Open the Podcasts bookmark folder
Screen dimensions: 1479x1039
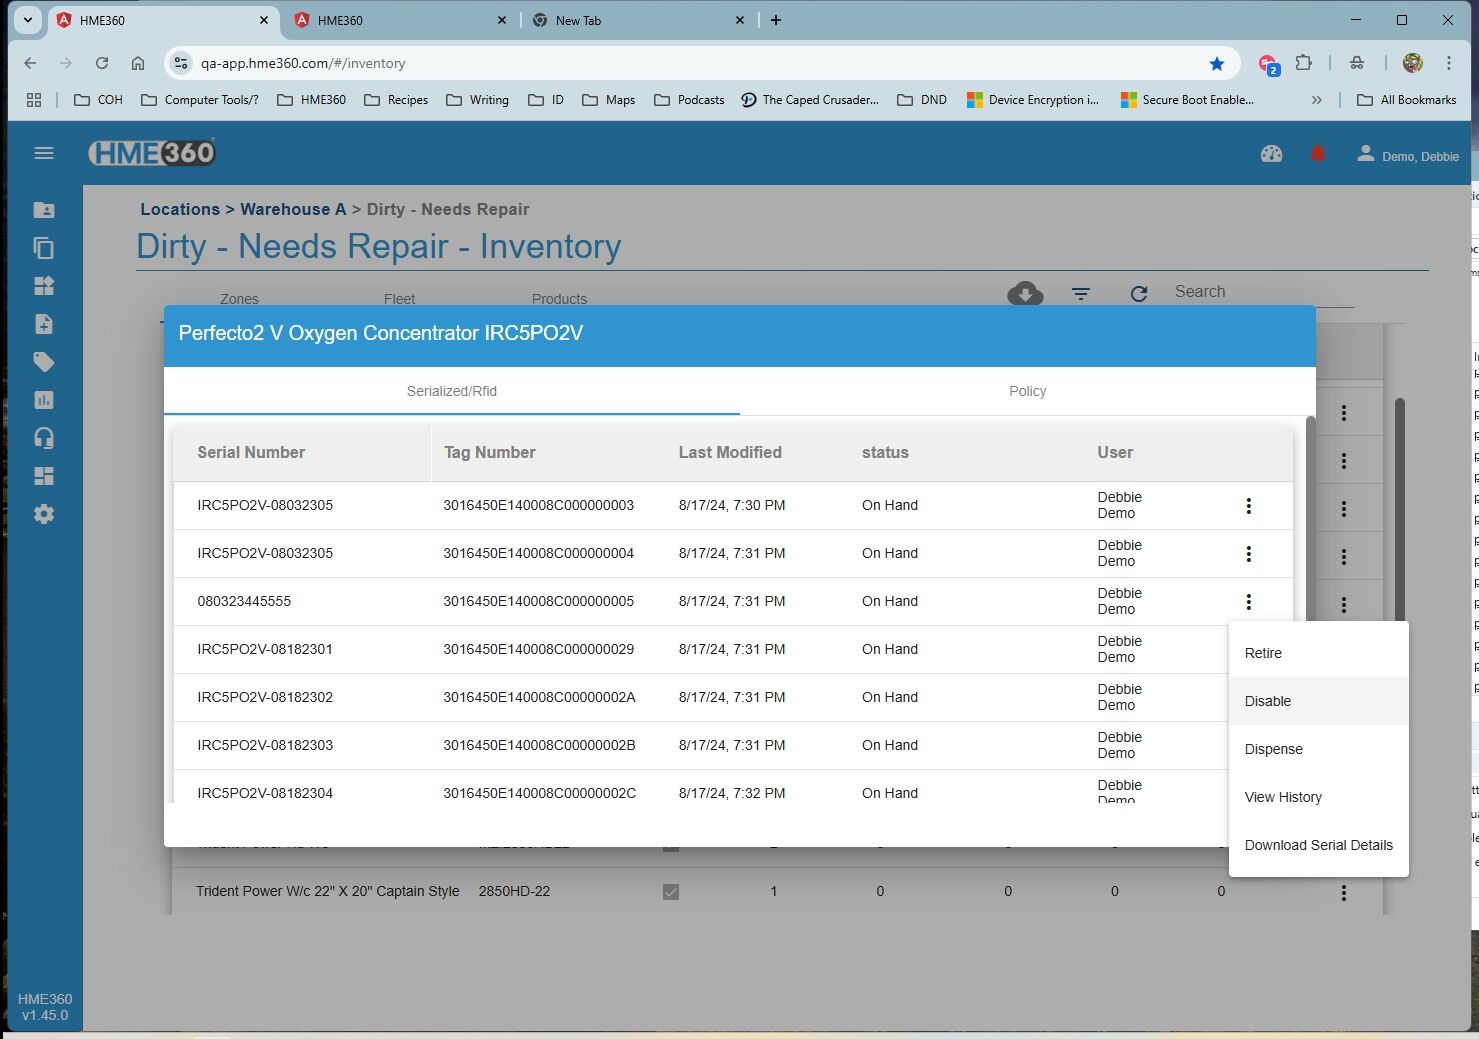689,100
